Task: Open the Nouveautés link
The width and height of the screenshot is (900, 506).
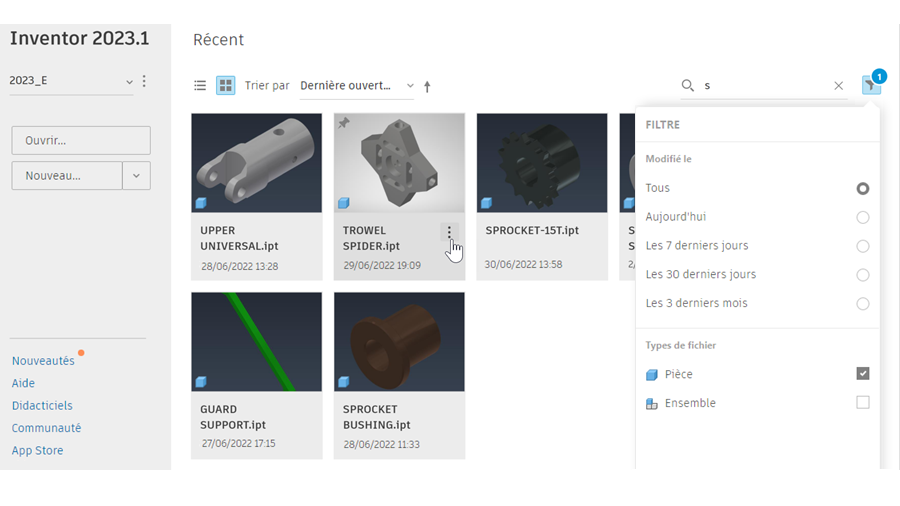Action: pos(43,361)
